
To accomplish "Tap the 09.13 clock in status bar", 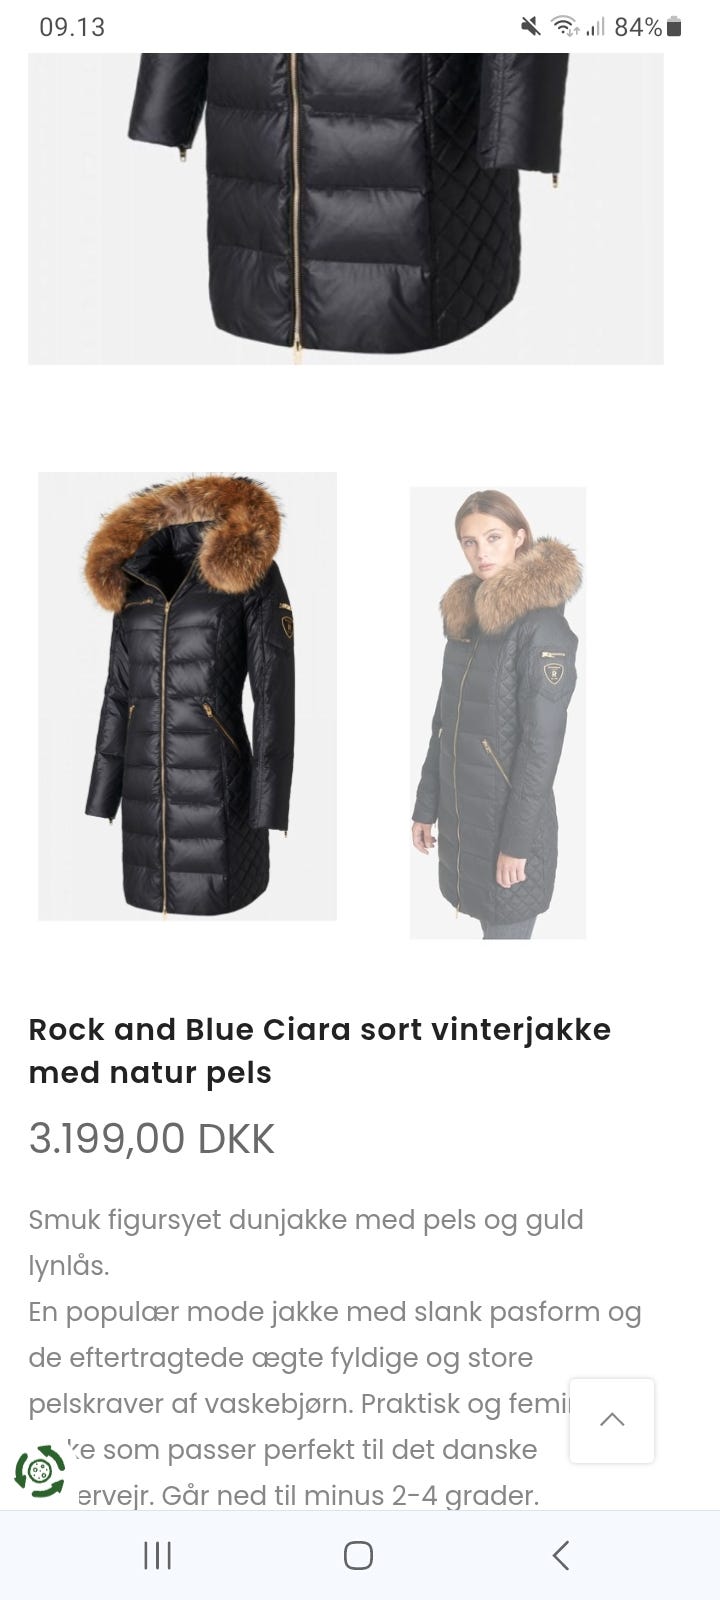I will click(x=72, y=27).
